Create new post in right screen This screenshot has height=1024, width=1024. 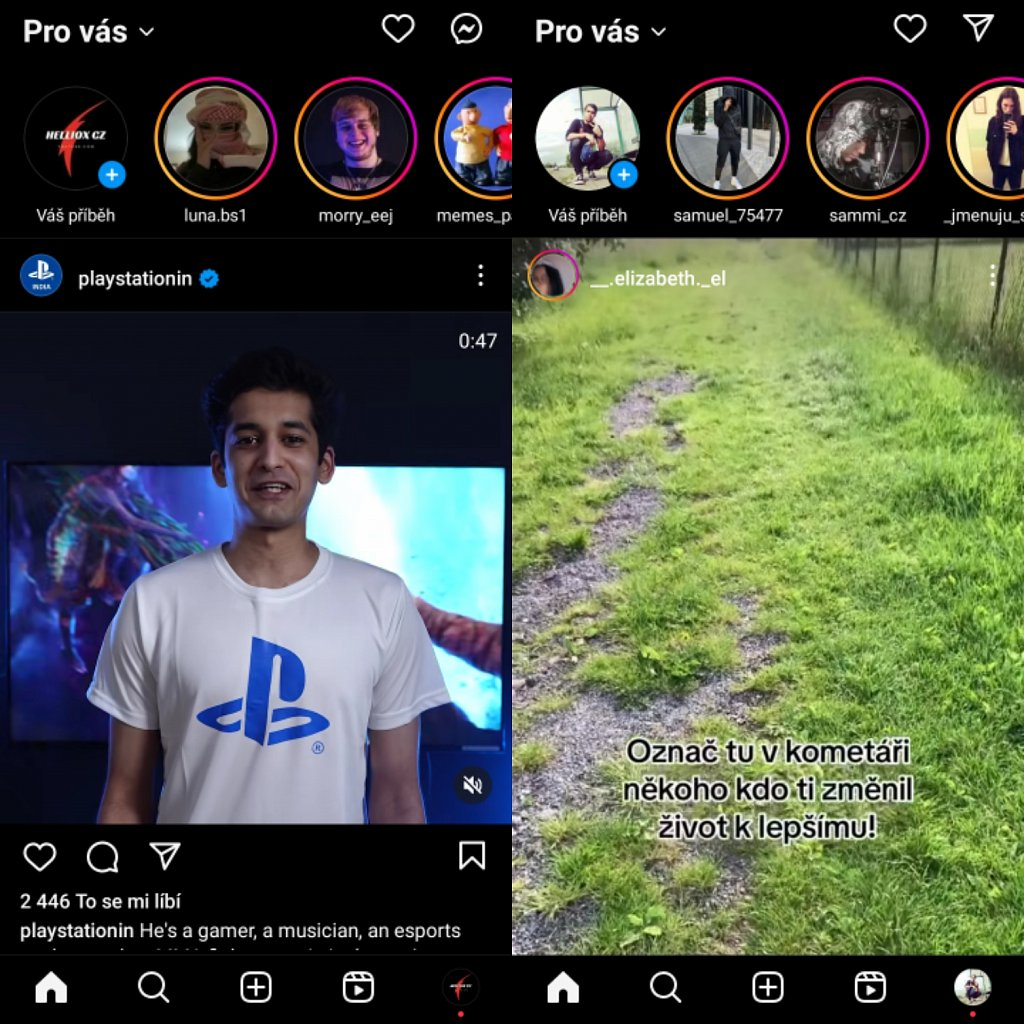coord(768,987)
